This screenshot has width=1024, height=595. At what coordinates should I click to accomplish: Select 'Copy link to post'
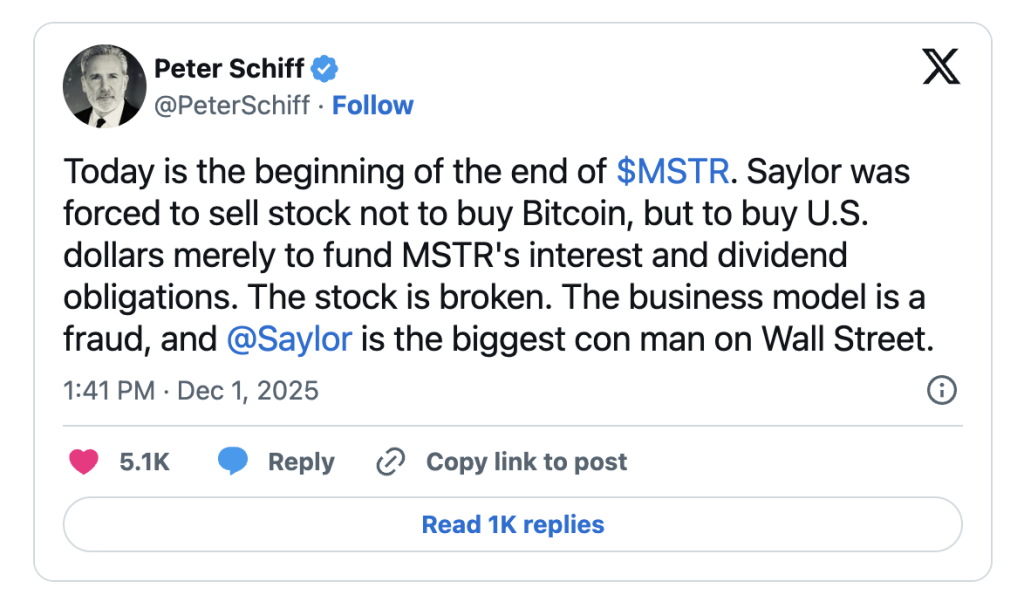tap(526, 461)
